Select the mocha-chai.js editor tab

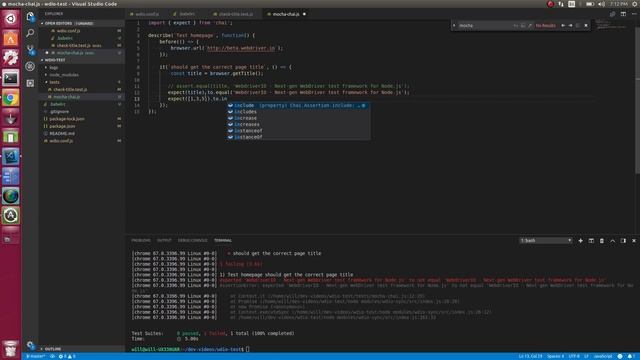coord(286,14)
